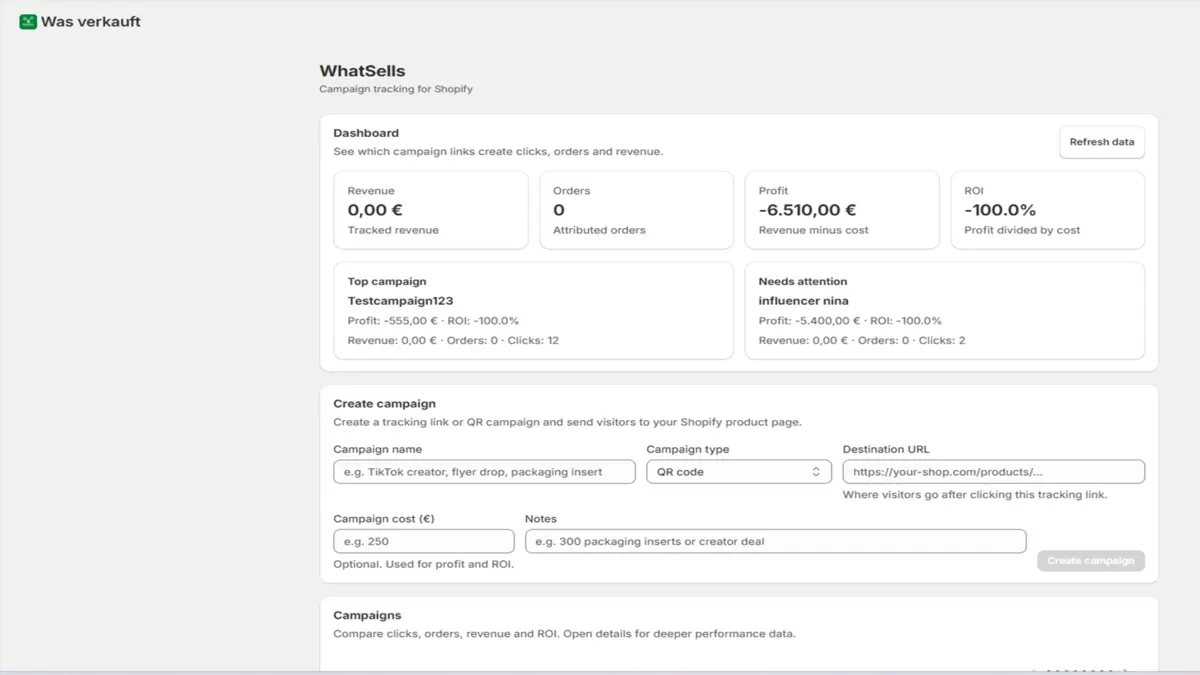Image resolution: width=1200 pixels, height=675 pixels.
Task: Click the Attributed orders caption
Action: coord(599,230)
